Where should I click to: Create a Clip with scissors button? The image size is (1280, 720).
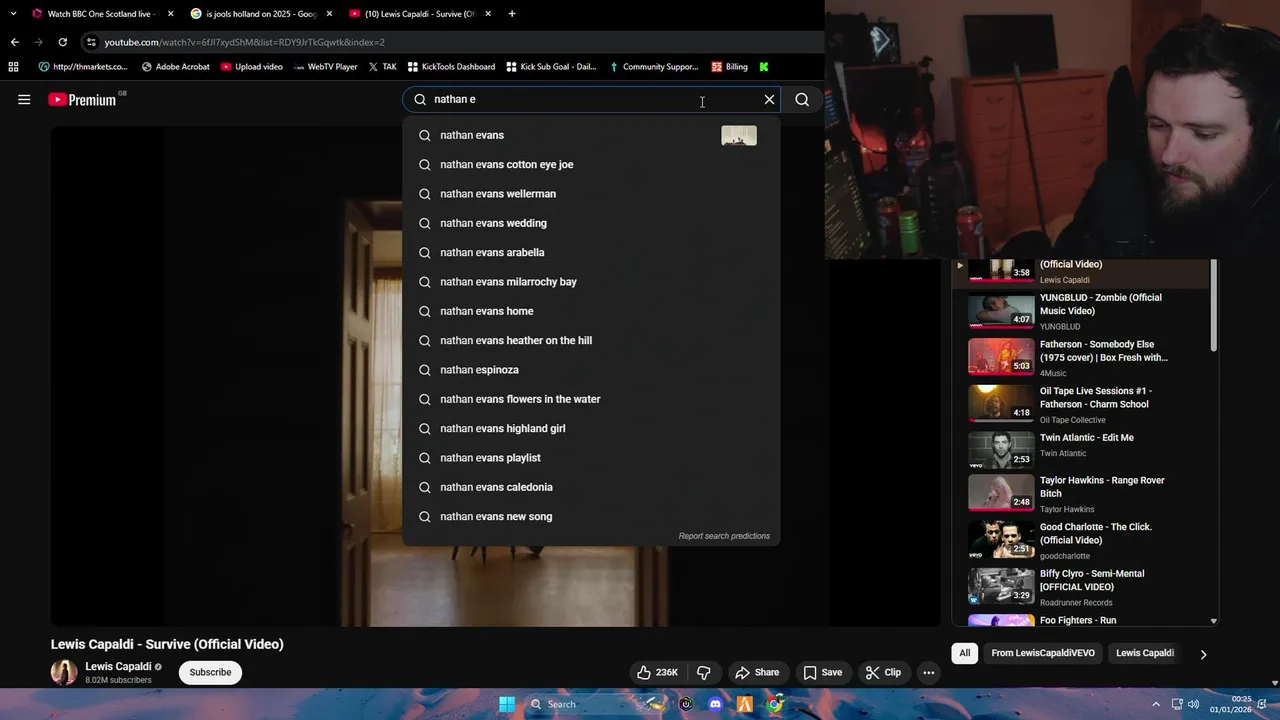tap(883, 672)
